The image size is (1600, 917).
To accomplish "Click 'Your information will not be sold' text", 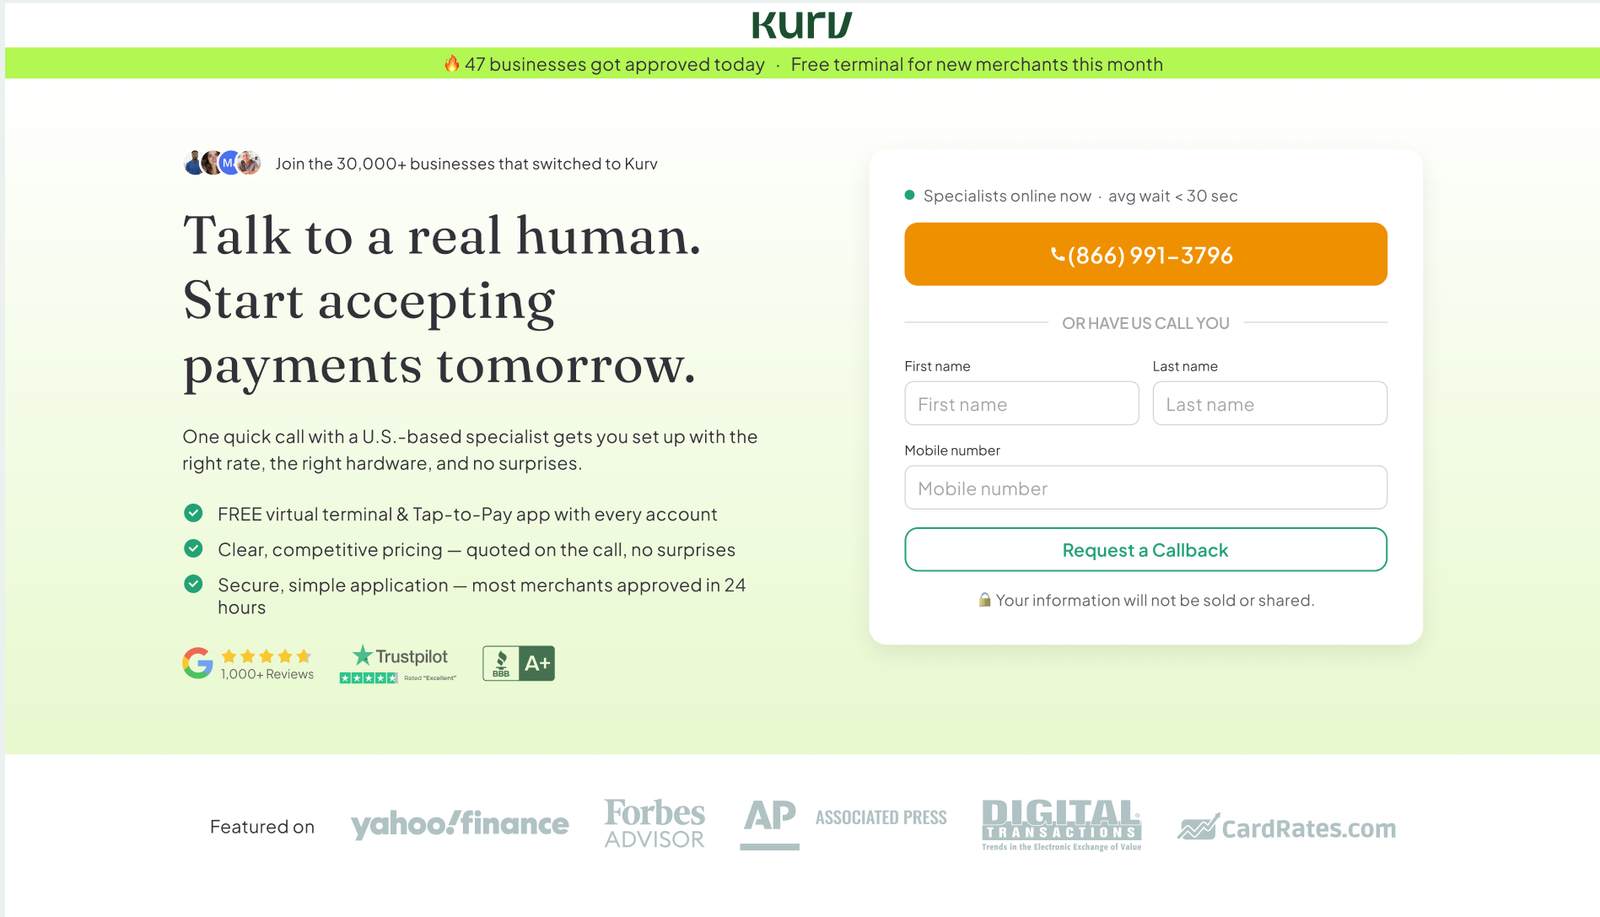I will tap(1155, 600).
